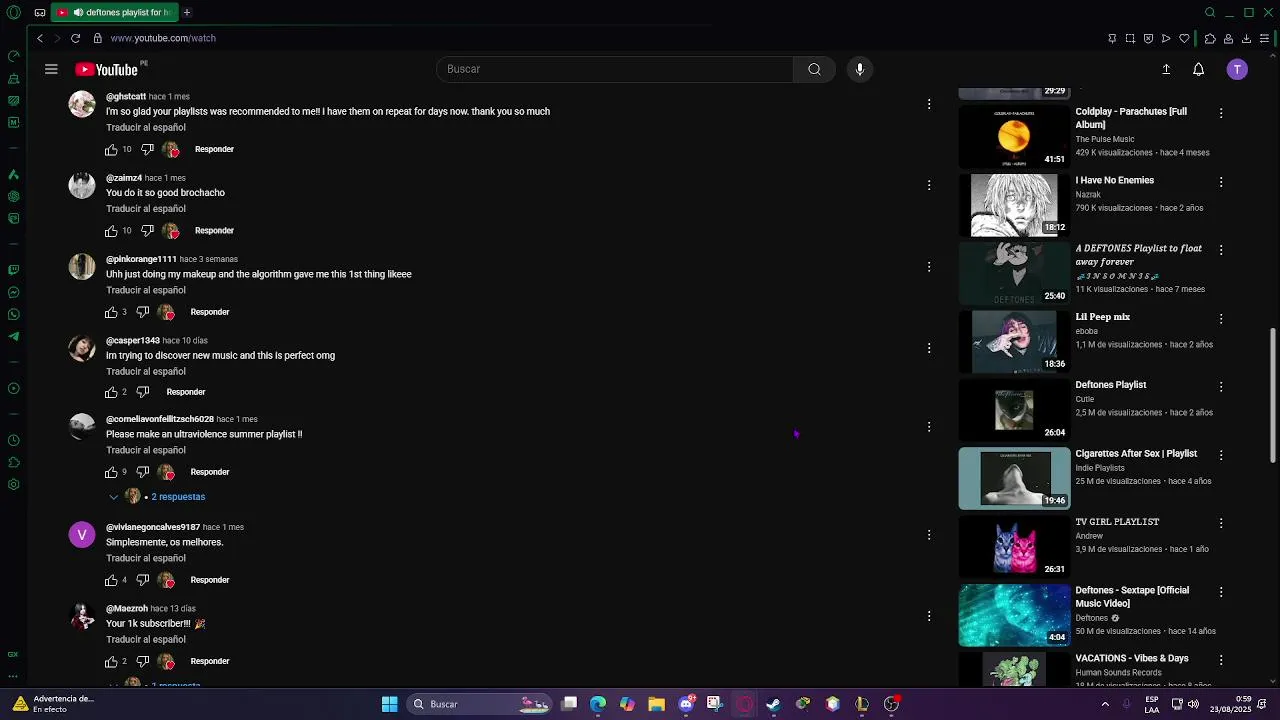Open the notifications bell

1198,69
